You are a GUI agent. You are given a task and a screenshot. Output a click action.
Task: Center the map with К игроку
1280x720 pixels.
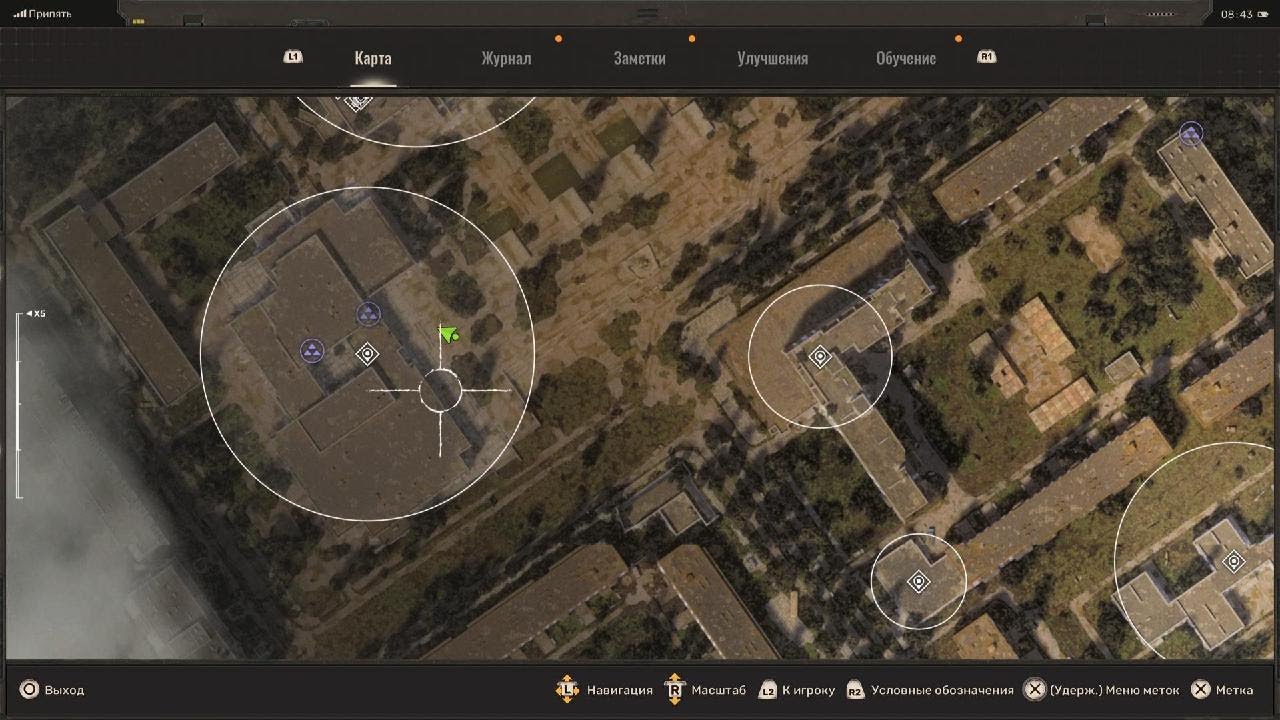click(808, 690)
